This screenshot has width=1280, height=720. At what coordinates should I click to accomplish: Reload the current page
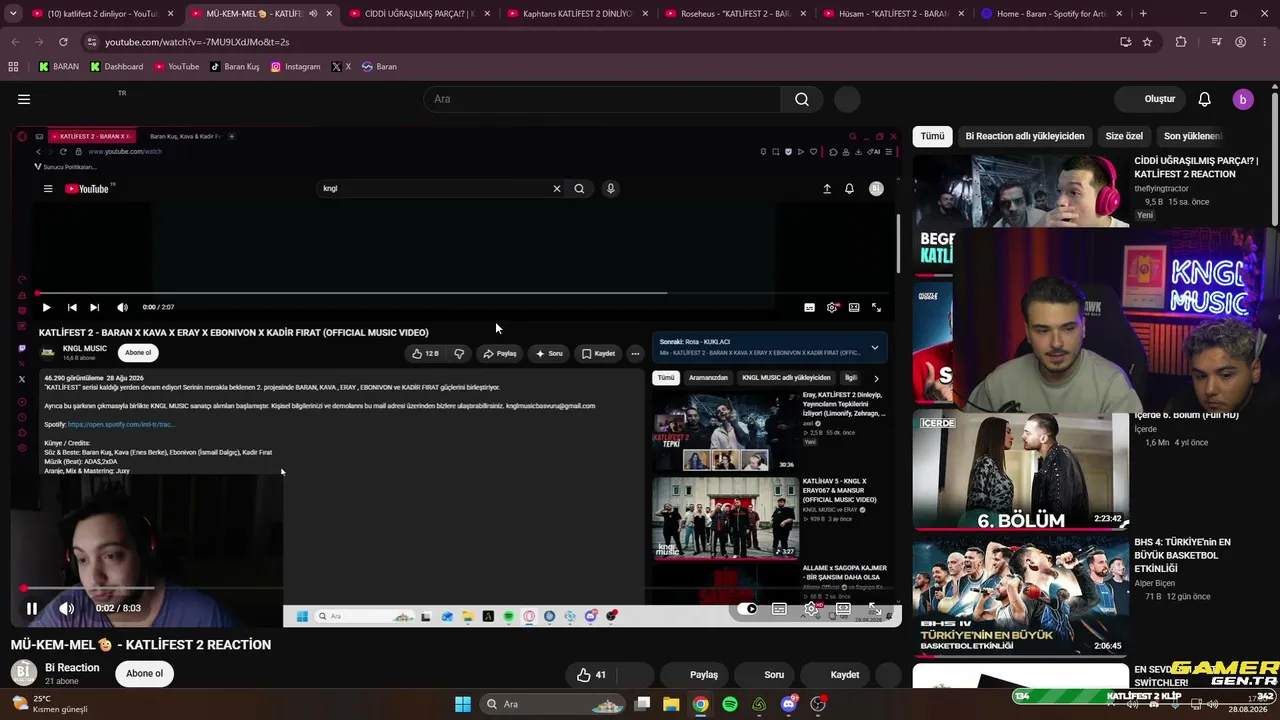coord(63,42)
